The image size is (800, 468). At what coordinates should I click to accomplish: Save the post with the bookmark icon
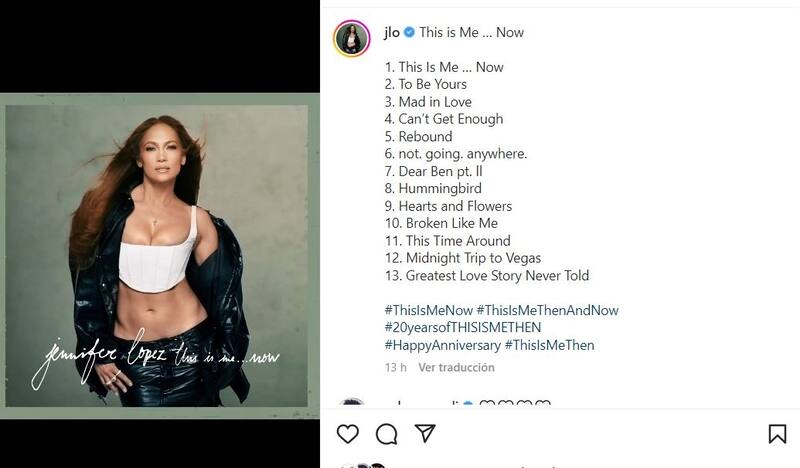pyautogui.click(x=777, y=434)
